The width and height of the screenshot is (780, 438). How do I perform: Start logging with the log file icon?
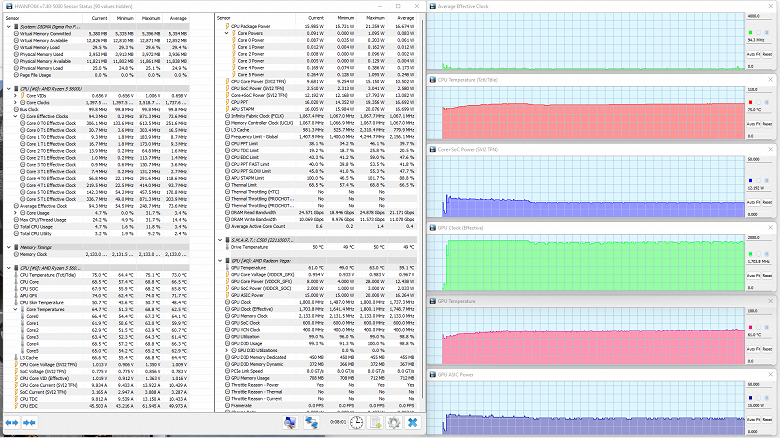374,423
